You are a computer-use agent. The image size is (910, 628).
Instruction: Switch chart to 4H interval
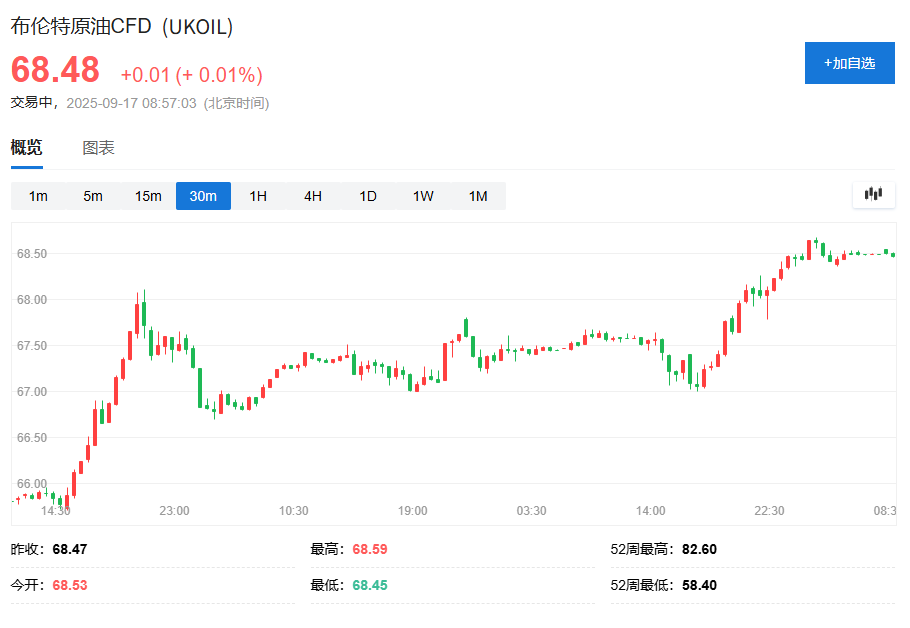313,196
